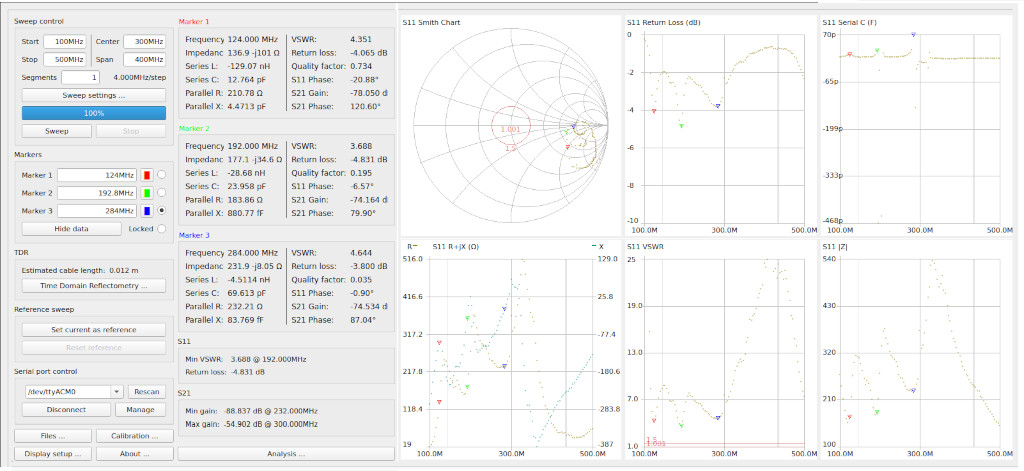The width and height of the screenshot is (1024, 471).
Task: Click the Manage device button
Action: 140,410
